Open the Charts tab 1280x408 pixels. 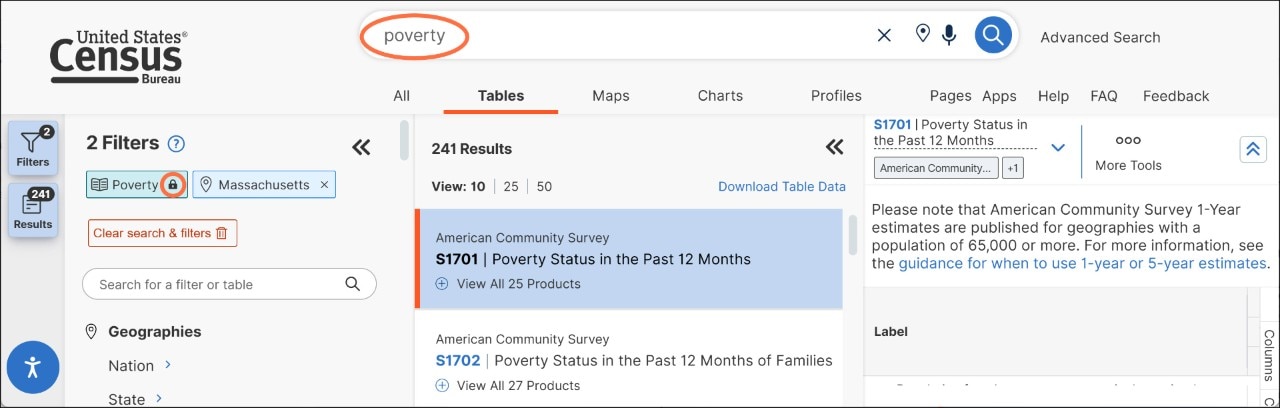720,96
